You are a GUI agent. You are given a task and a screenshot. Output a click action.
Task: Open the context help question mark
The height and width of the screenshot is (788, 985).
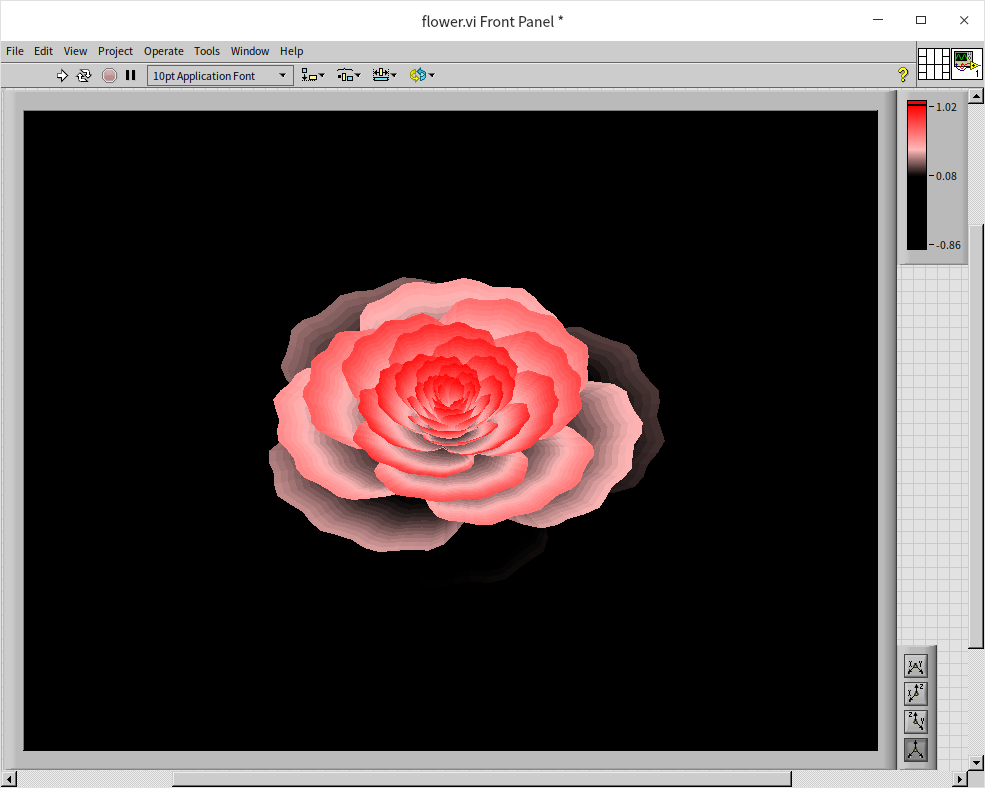[902, 75]
